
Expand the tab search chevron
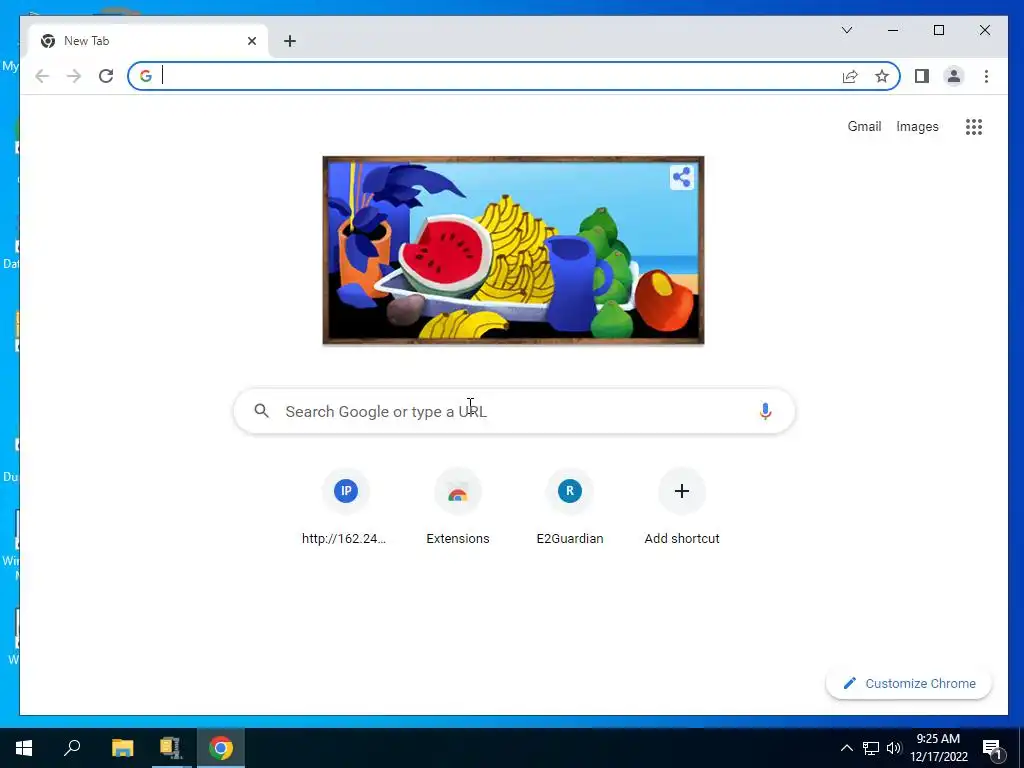[847, 30]
